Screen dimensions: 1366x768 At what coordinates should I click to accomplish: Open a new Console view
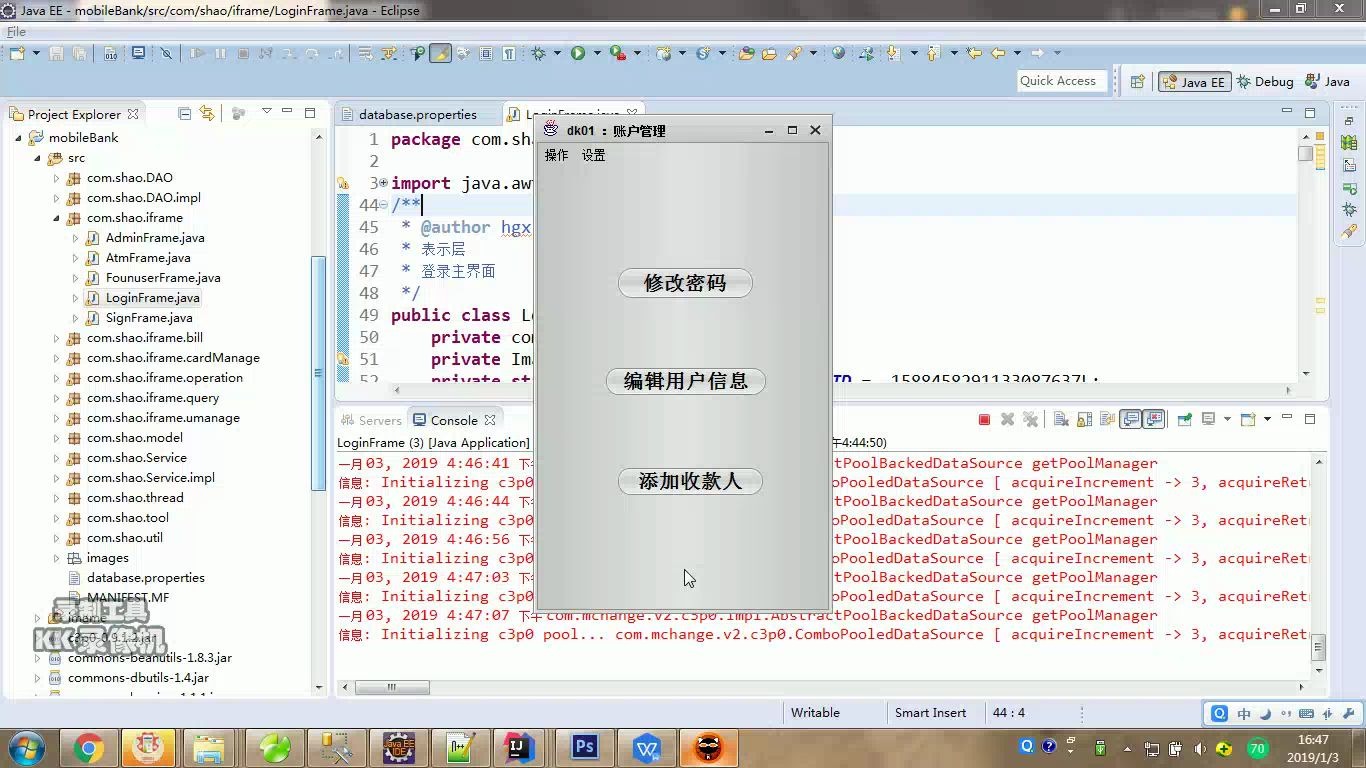[1248, 420]
